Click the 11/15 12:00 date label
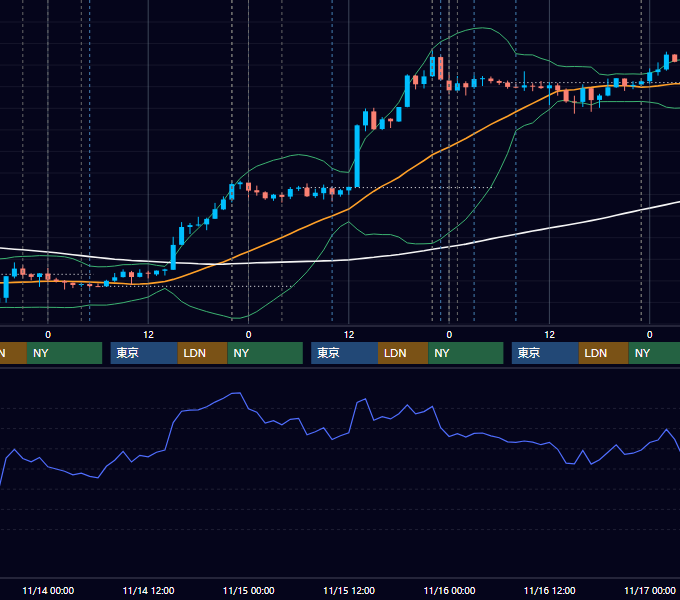 [349, 590]
